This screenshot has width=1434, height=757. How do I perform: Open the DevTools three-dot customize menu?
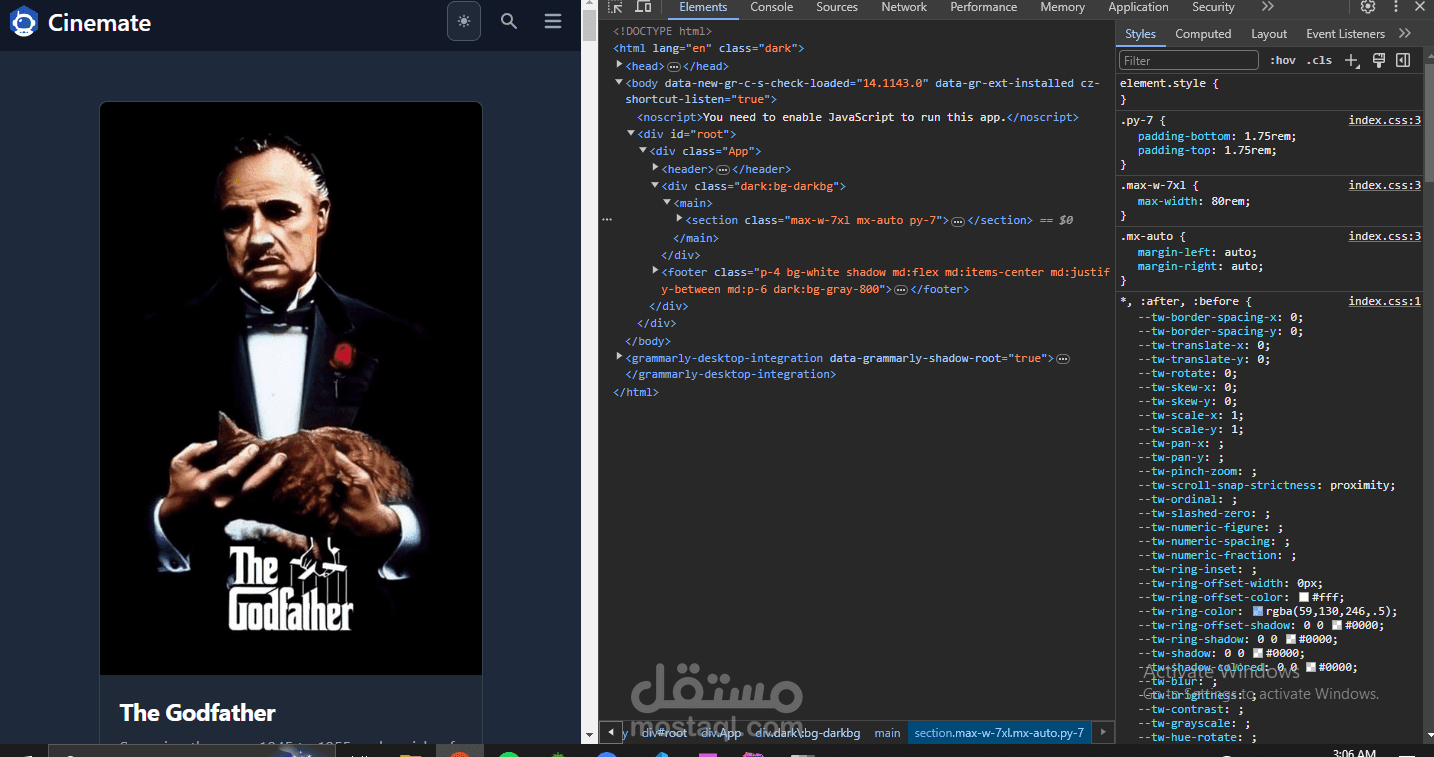tap(1395, 7)
